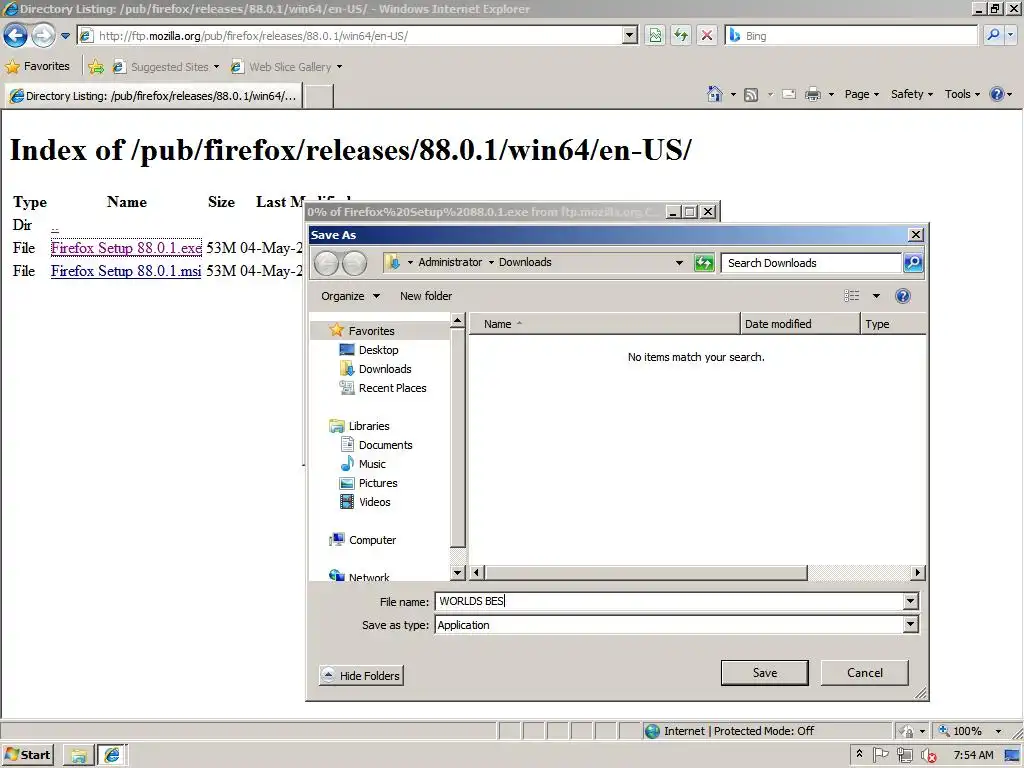Select Pictures library in navigation pane
This screenshot has width=1024, height=768.
click(369, 483)
